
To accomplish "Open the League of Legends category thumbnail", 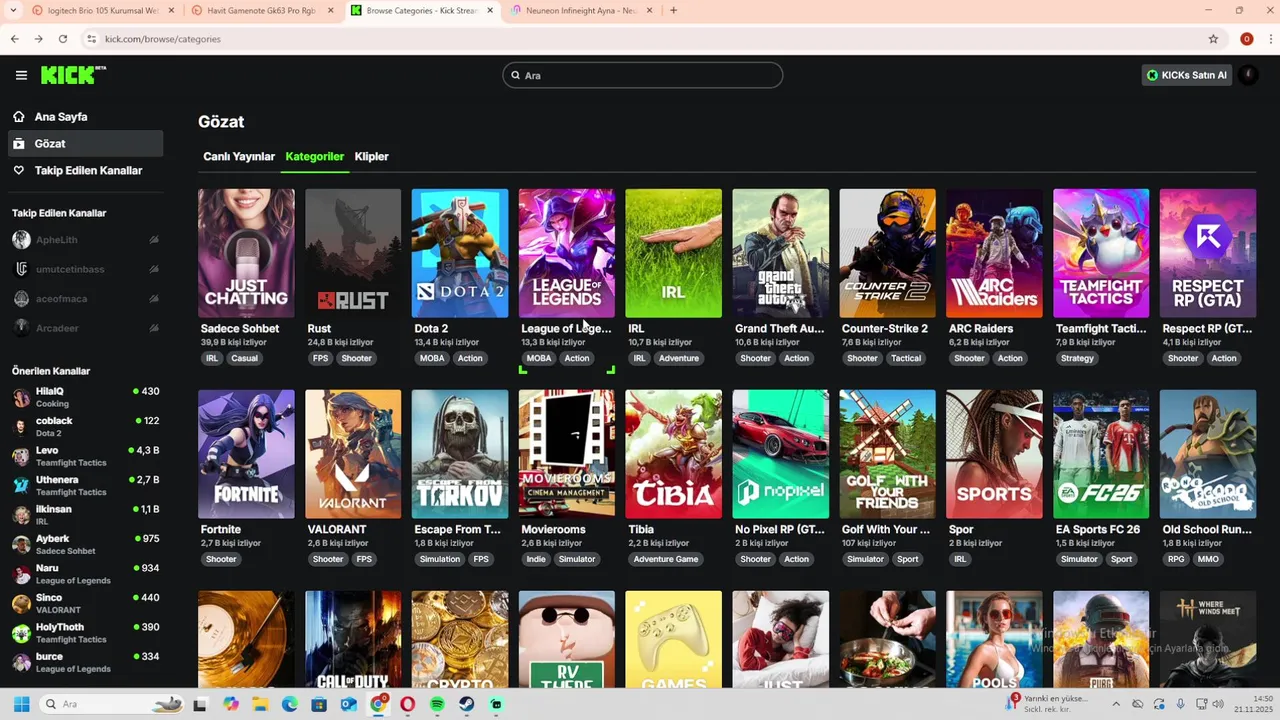I will tap(567, 253).
